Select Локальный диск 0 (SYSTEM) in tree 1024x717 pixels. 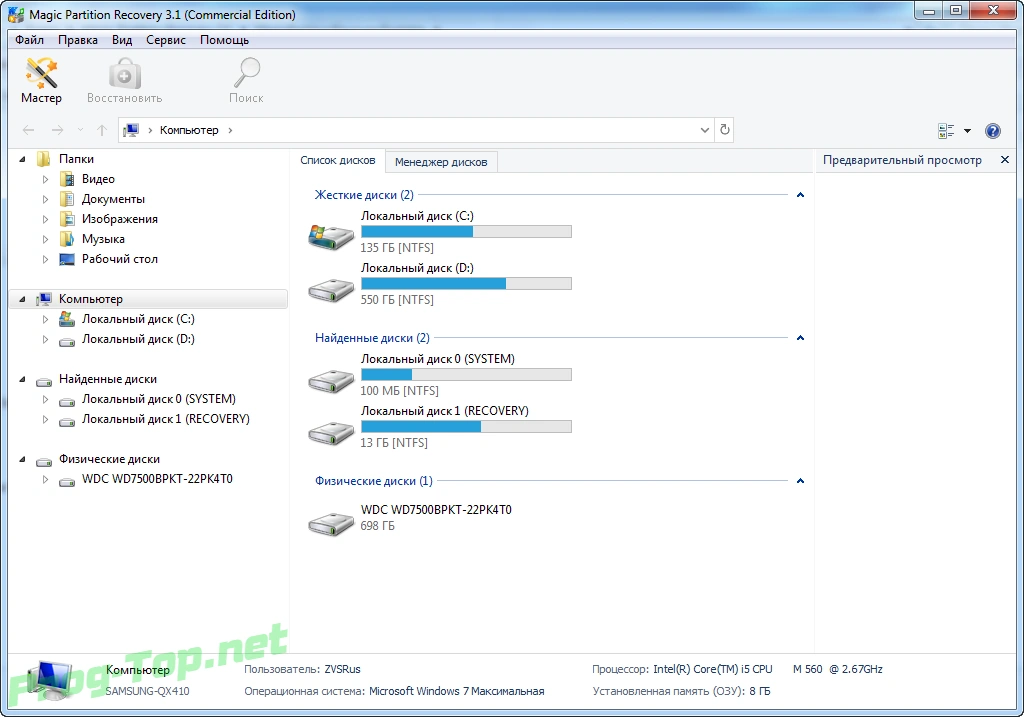click(159, 399)
